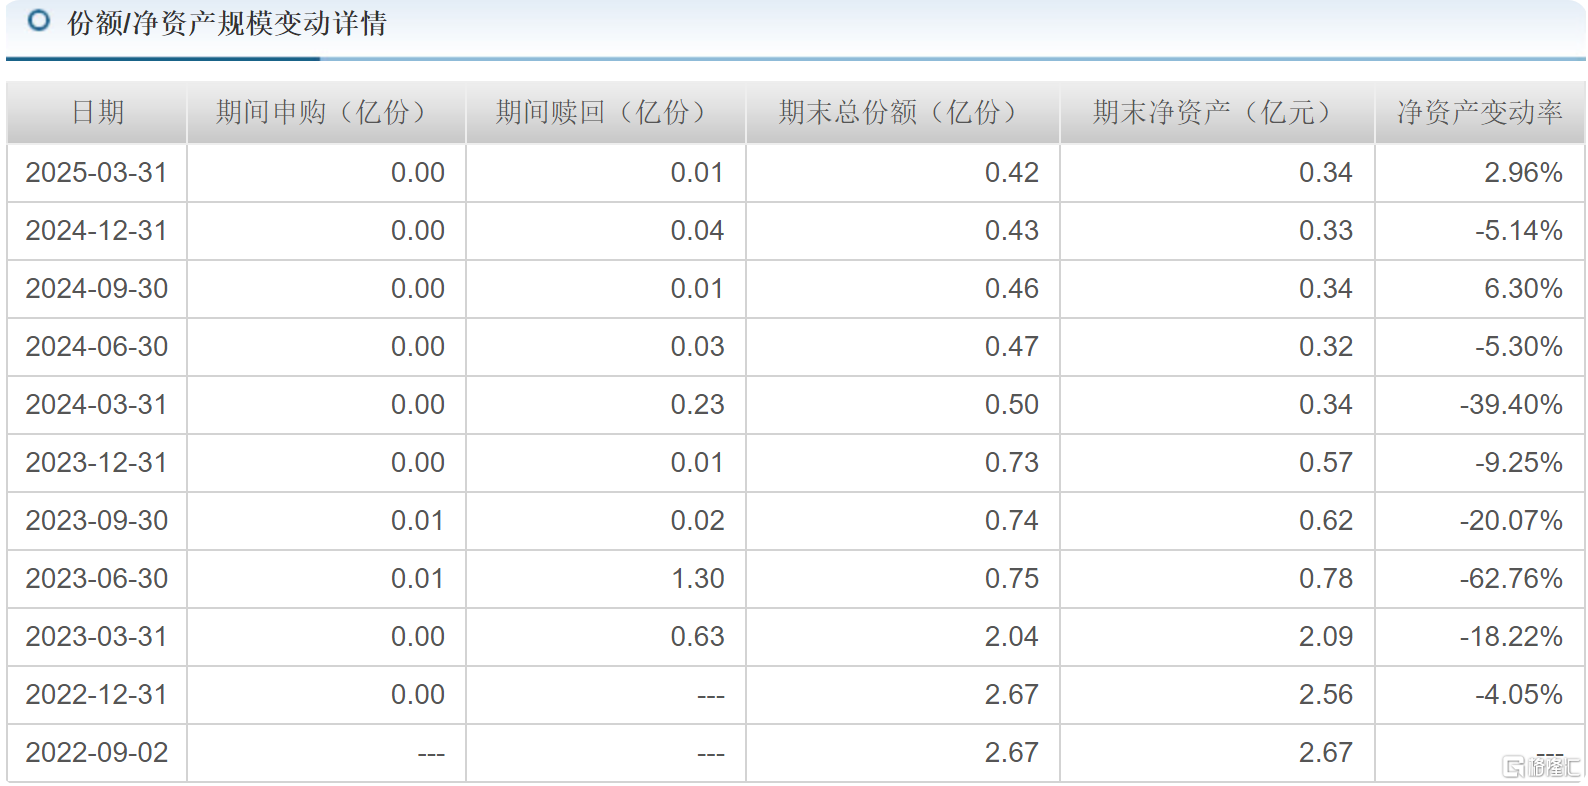Viewport: 1588px width, 786px height.
Task: Select the 净资产变动率 column header
Action: tap(1479, 112)
